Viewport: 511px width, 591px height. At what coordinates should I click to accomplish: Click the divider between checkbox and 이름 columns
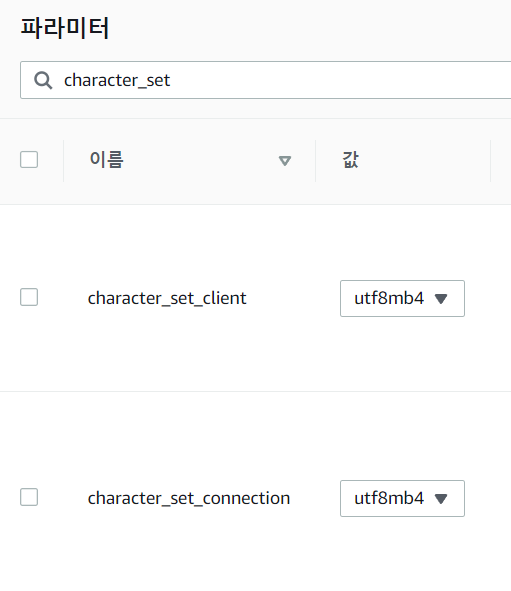(64, 161)
